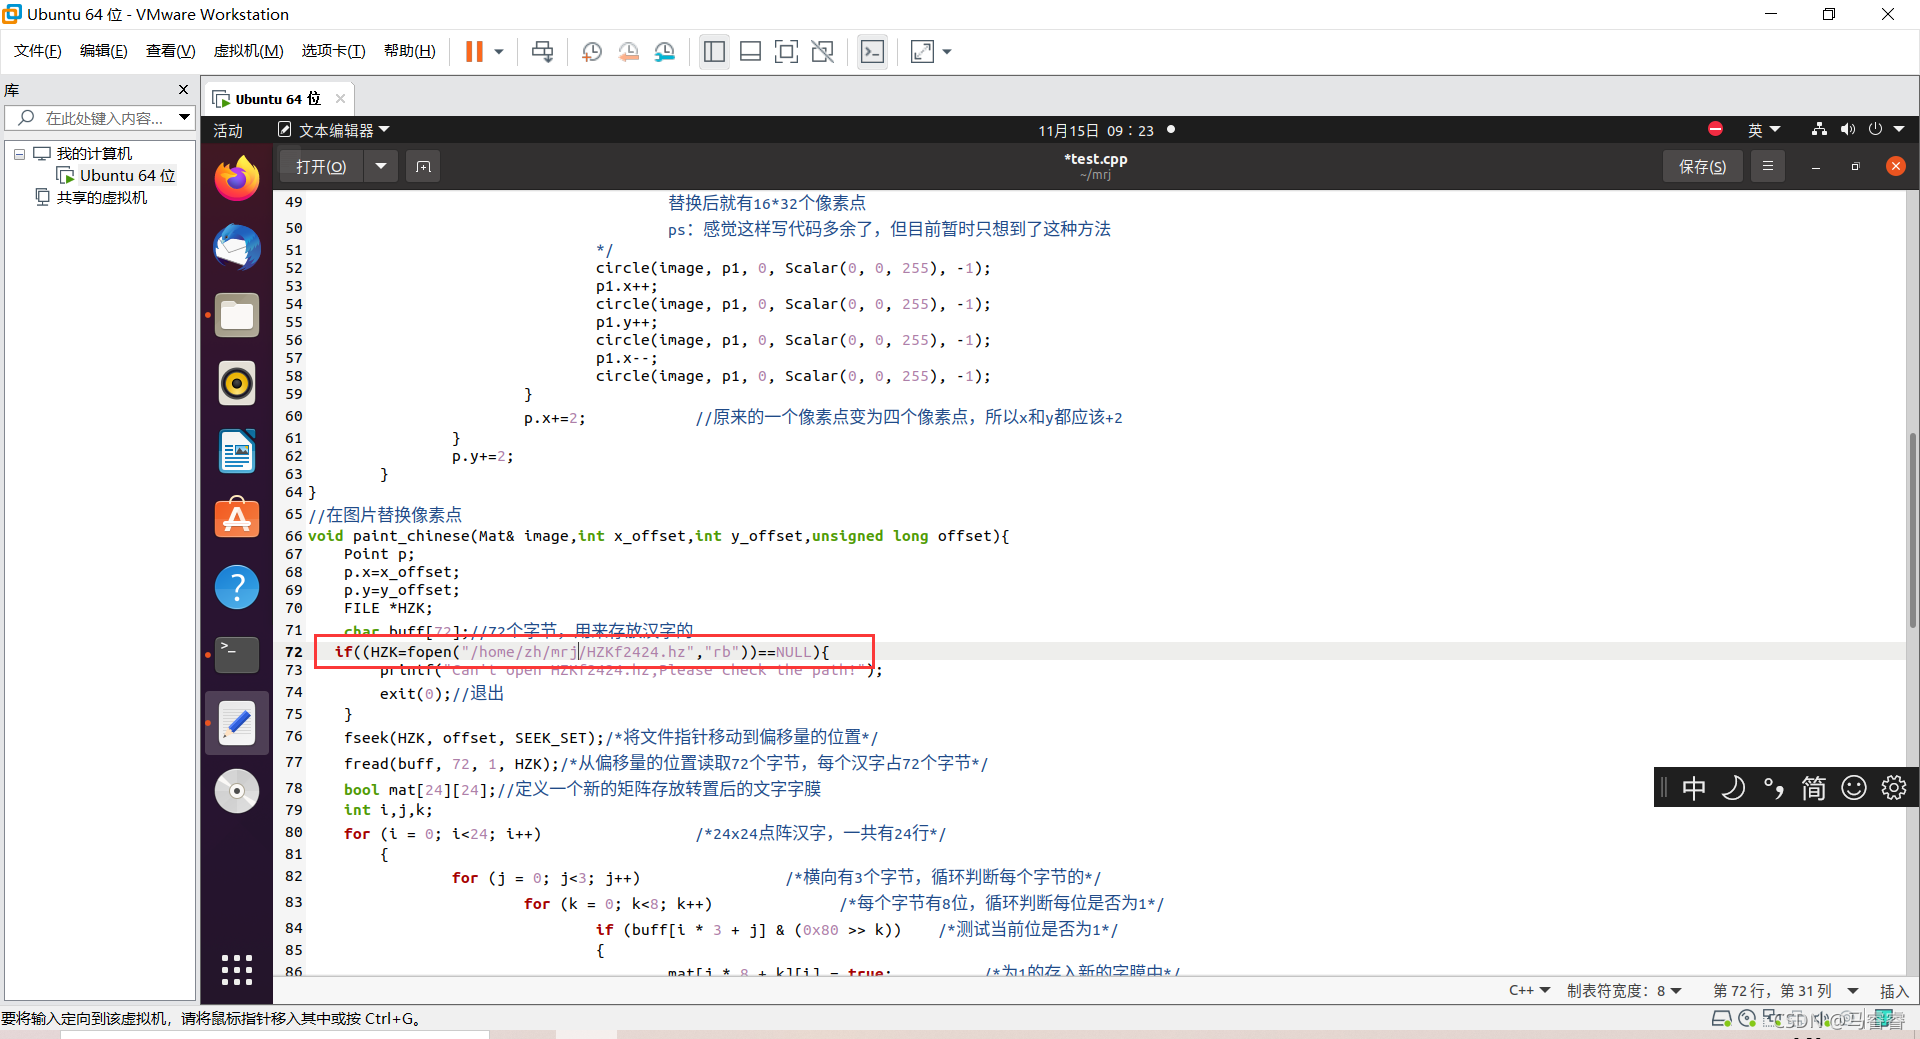
Task: Open the IME settings gear
Action: tap(1893, 788)
